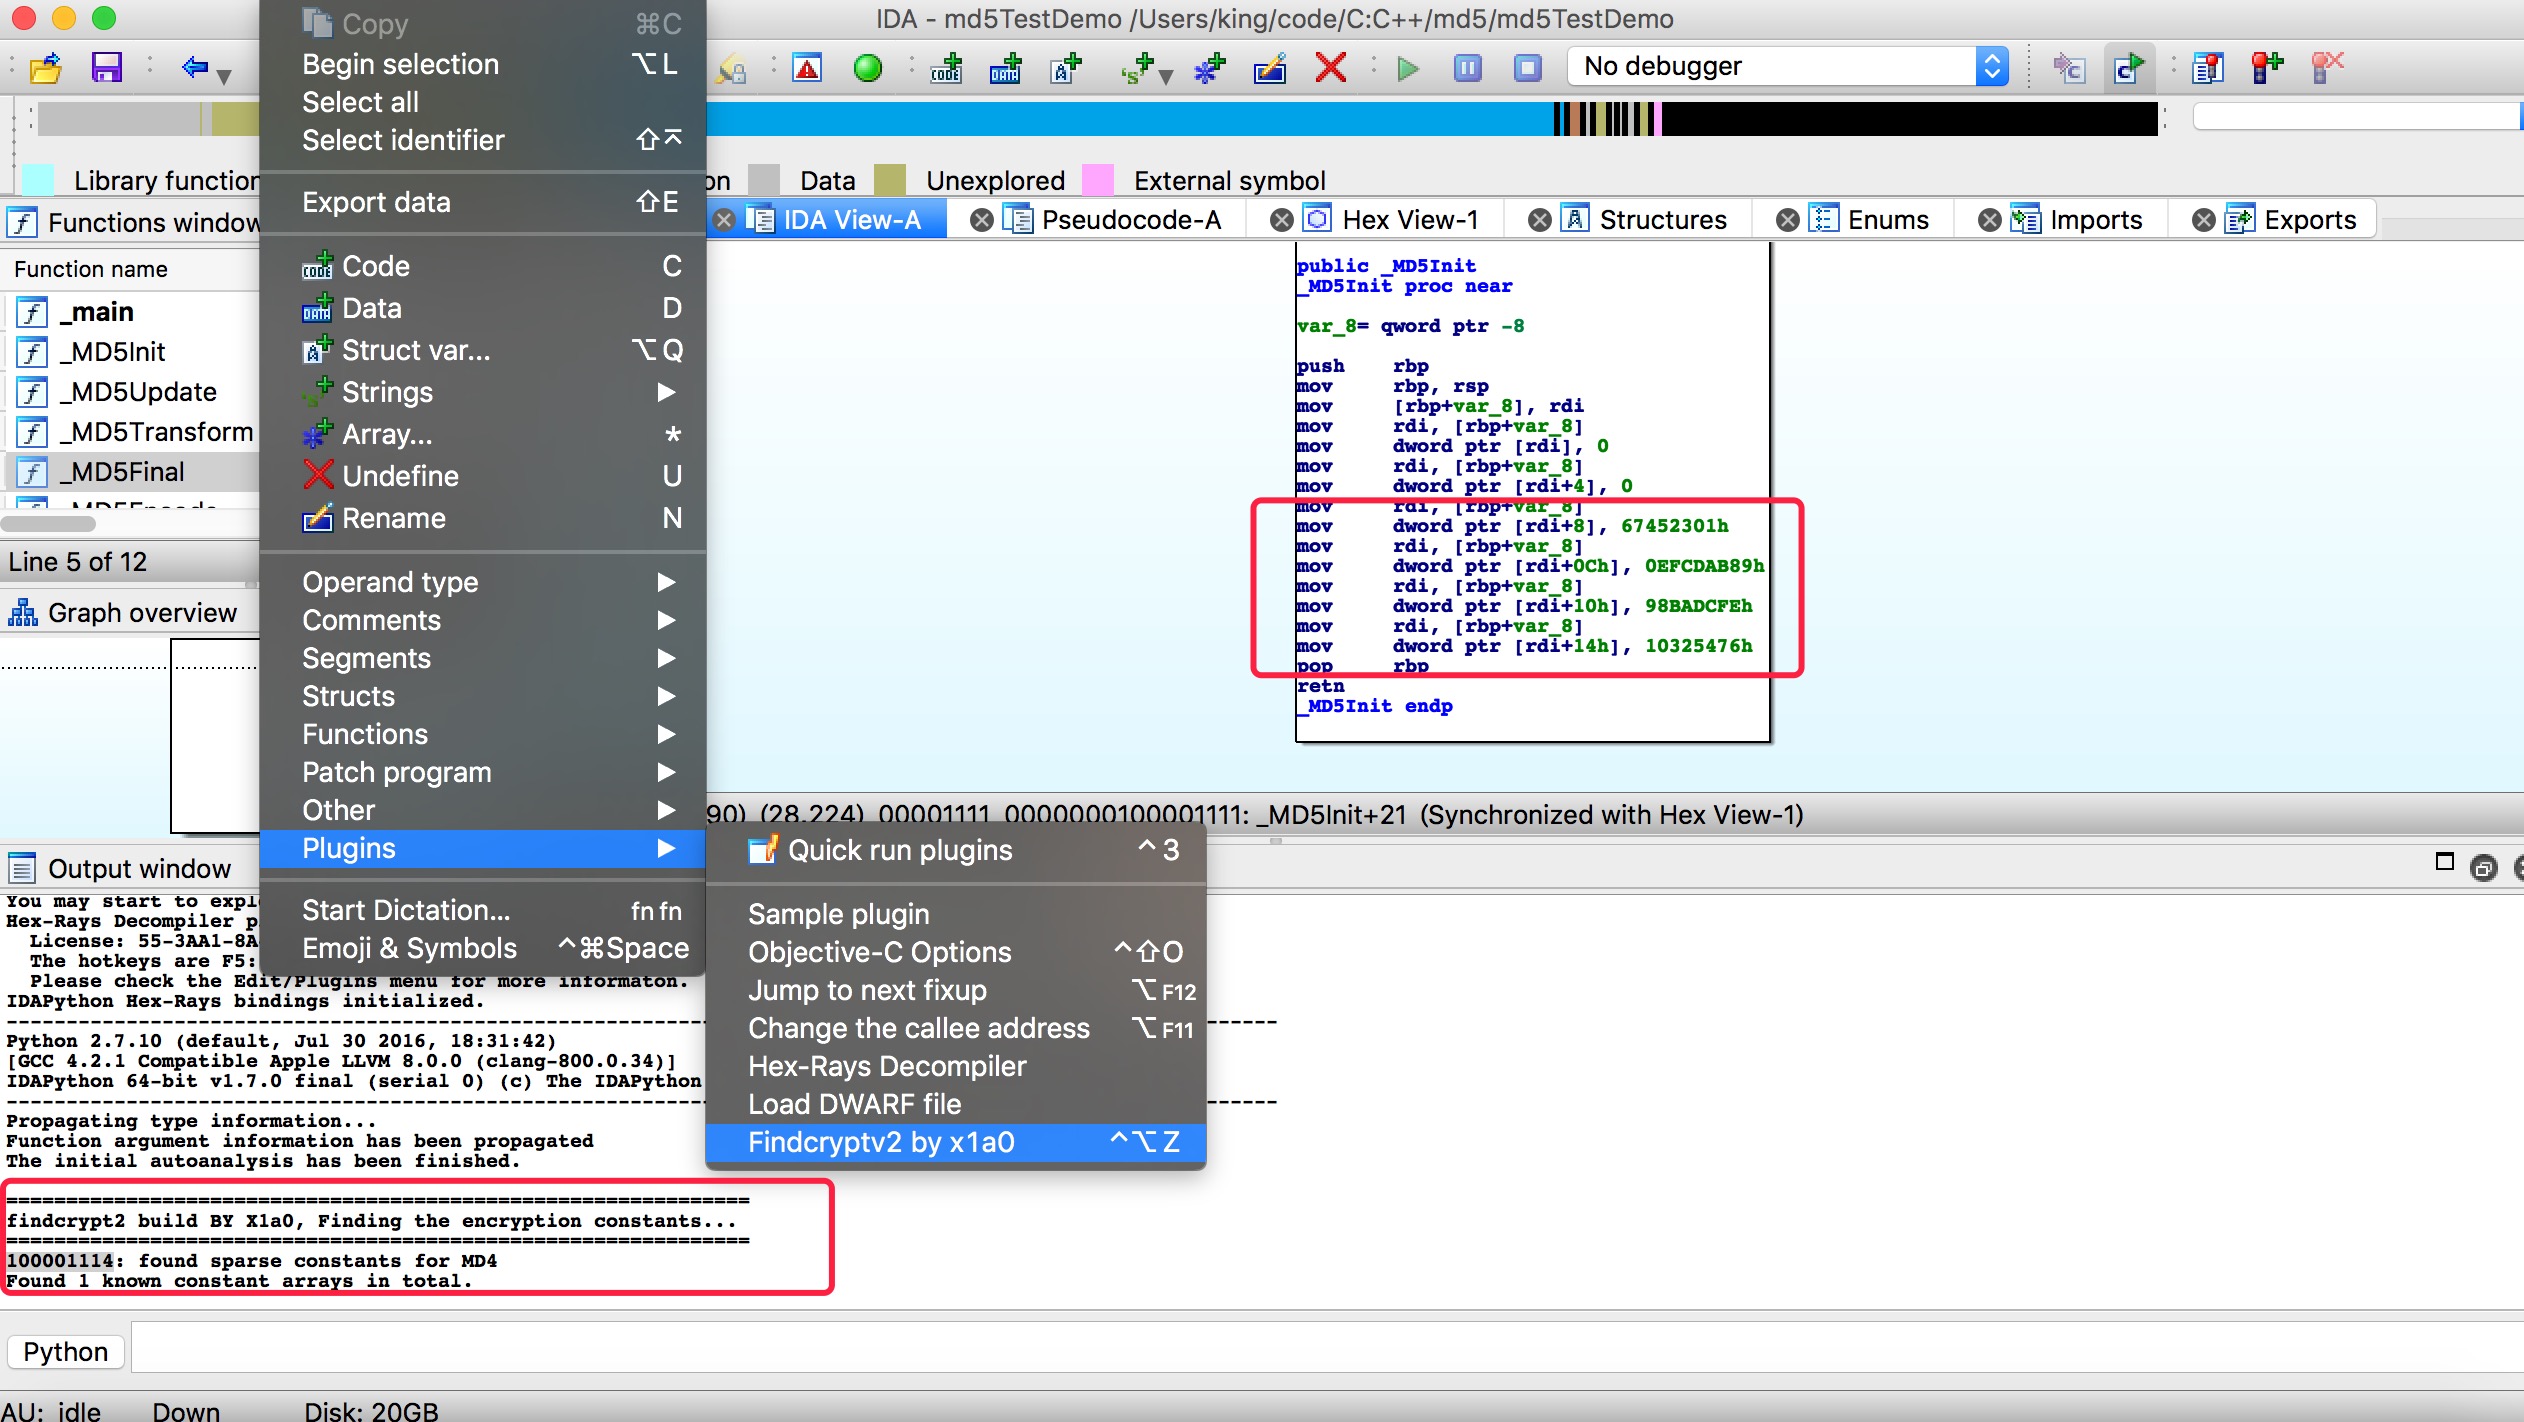Choose Rename in the menu

483,518
